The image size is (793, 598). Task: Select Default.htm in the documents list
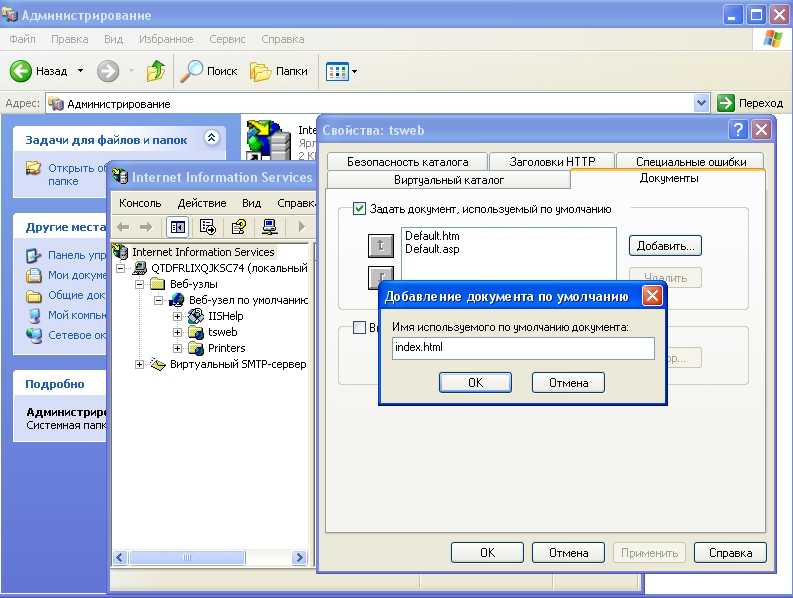(432, 236)
